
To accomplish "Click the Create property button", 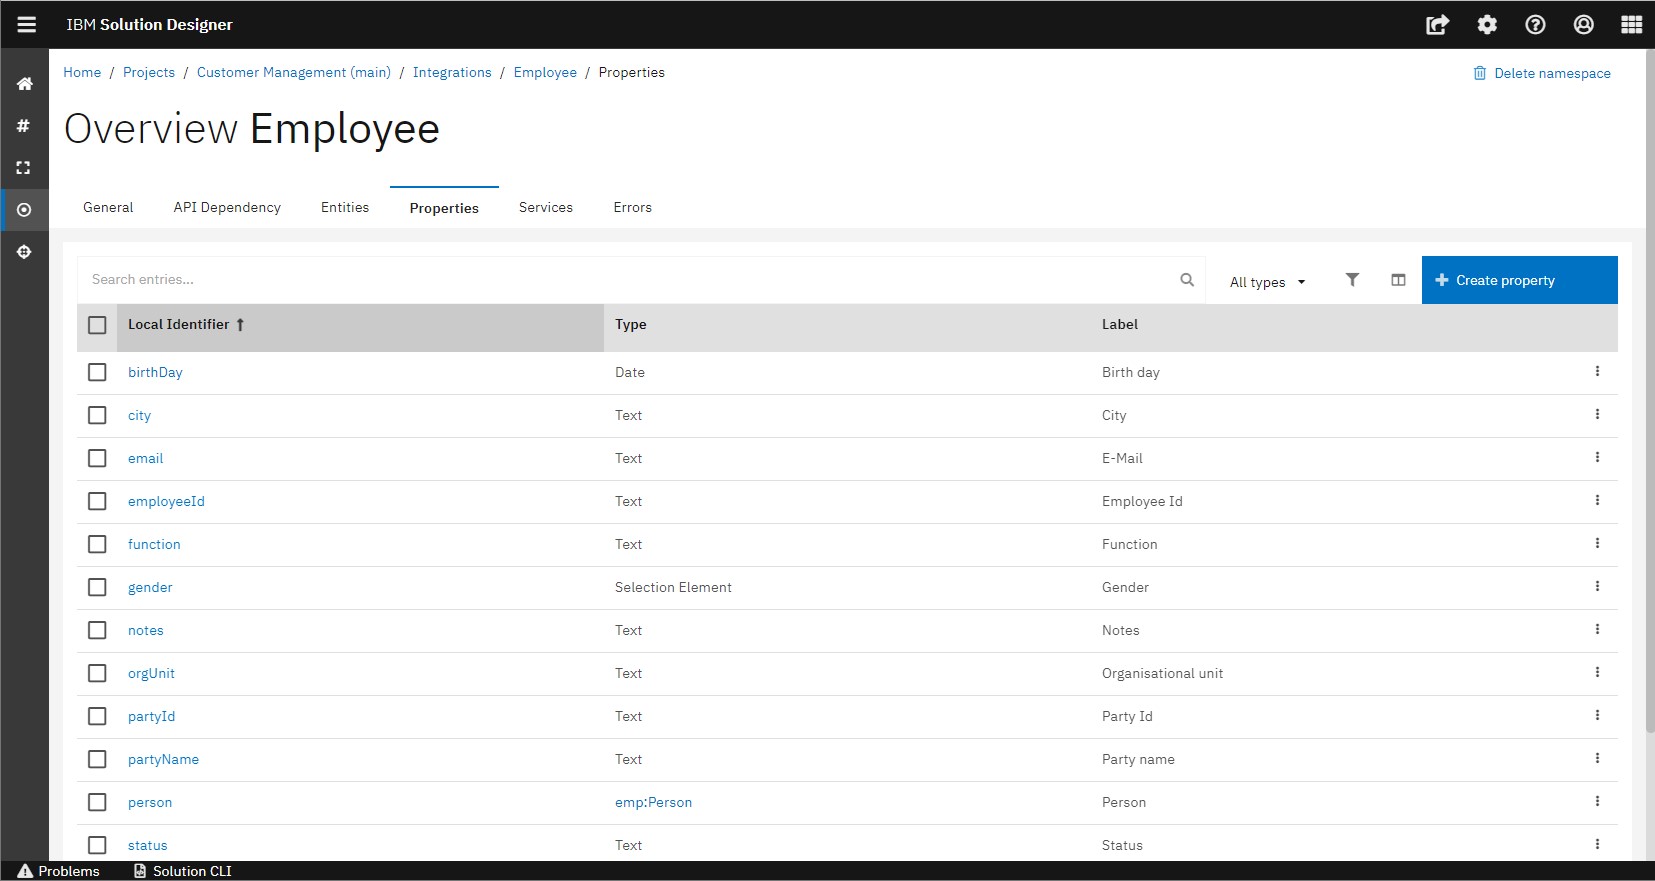I will 1519,280.
